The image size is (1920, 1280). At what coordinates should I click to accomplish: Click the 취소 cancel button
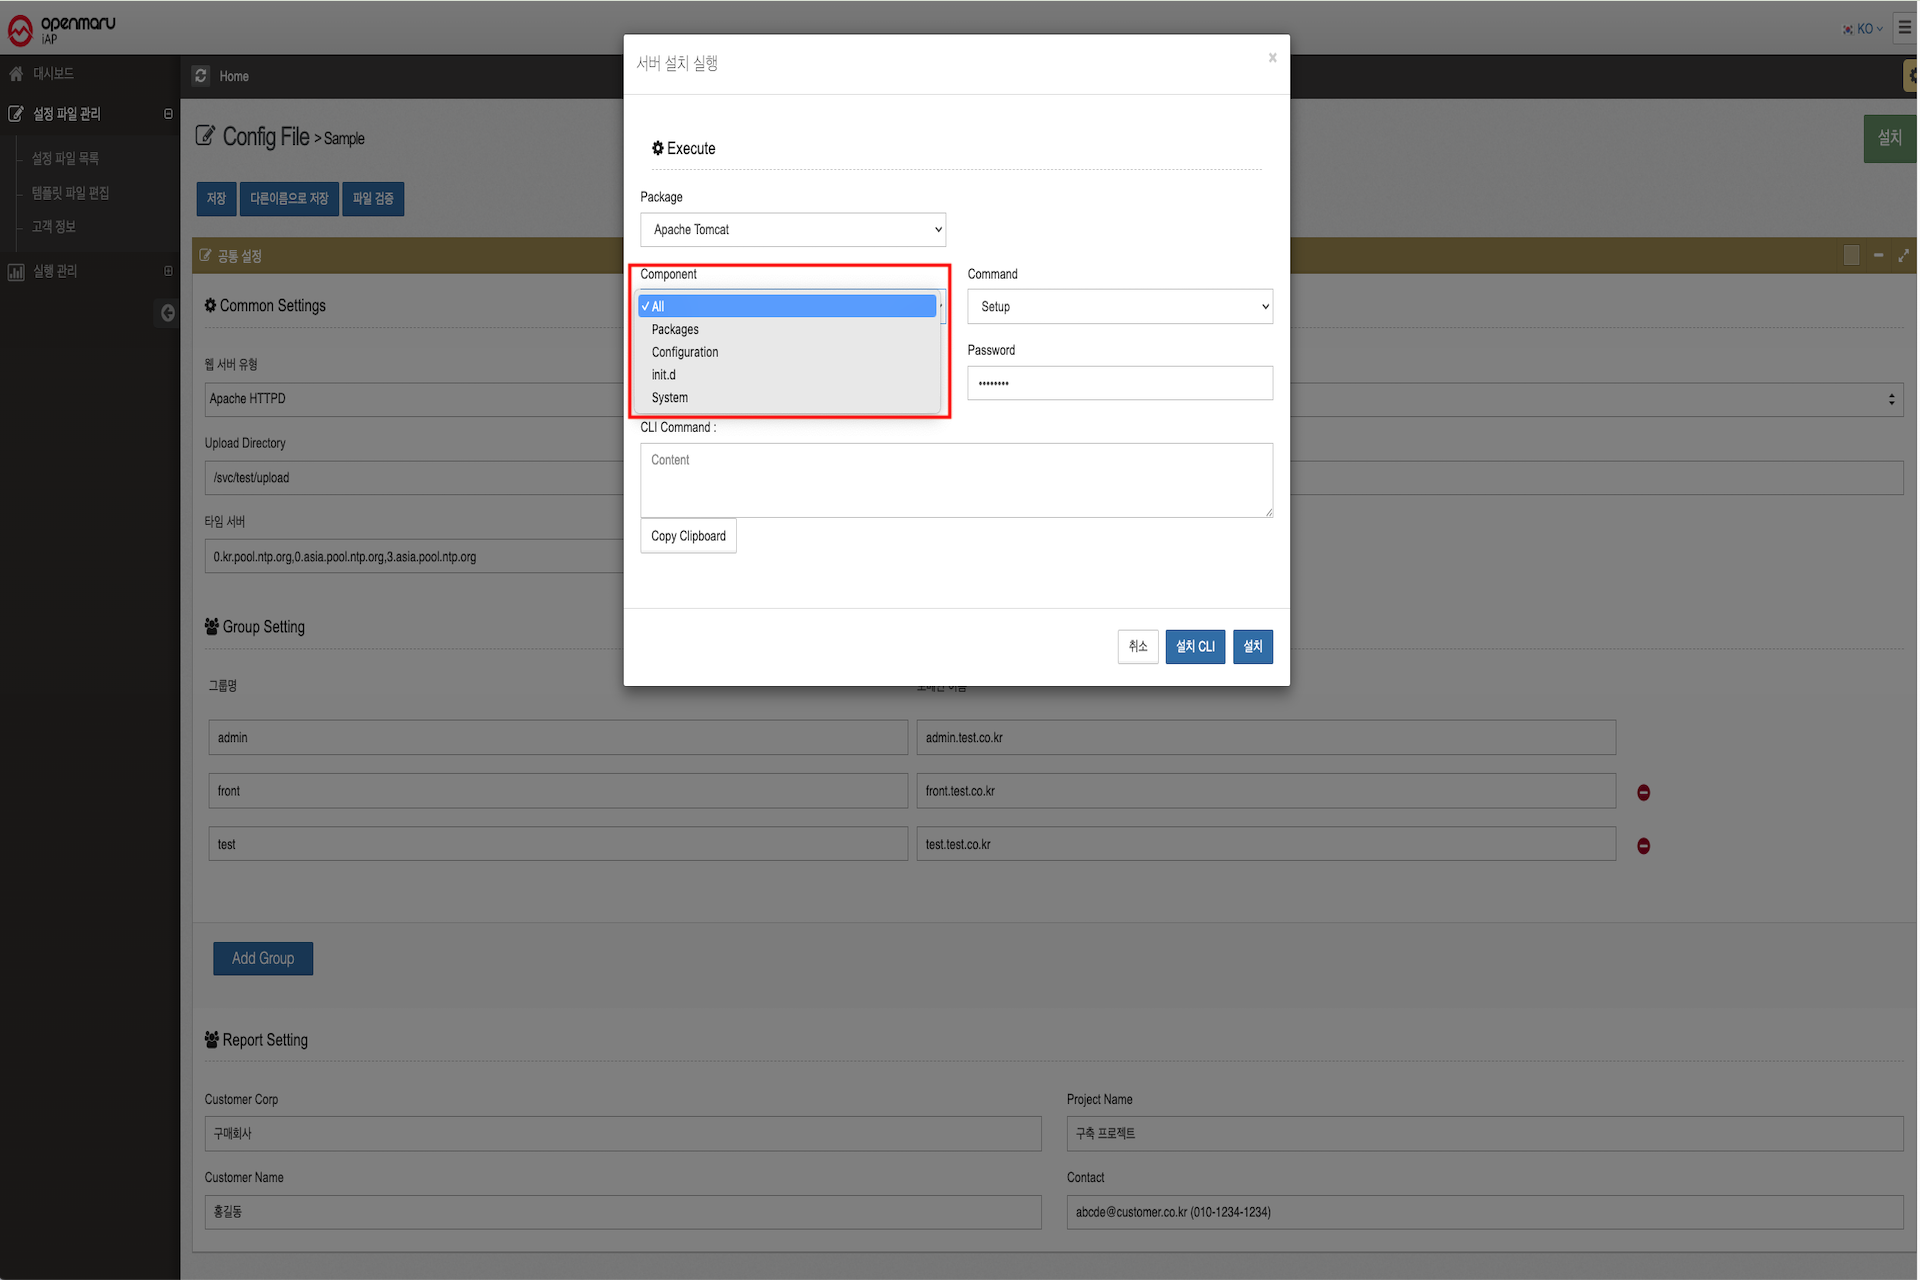click(1137, 647)
